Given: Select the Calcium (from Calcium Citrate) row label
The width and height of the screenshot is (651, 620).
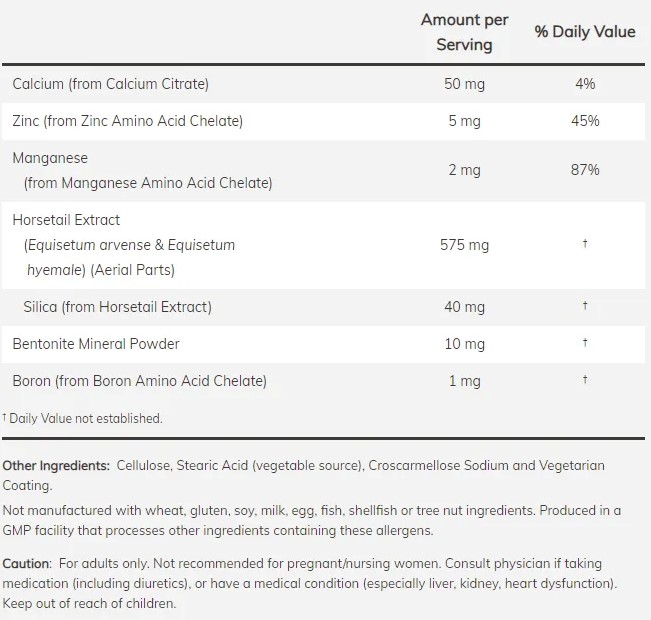Looking at the screenshot, I should click(x=110, y=84).
